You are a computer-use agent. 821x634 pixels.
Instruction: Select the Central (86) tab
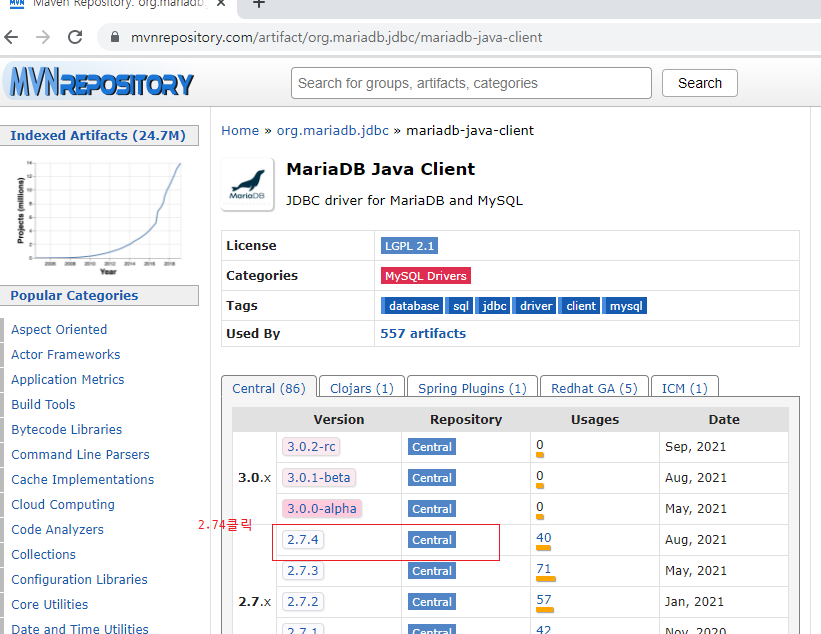(x=269, y=388)
